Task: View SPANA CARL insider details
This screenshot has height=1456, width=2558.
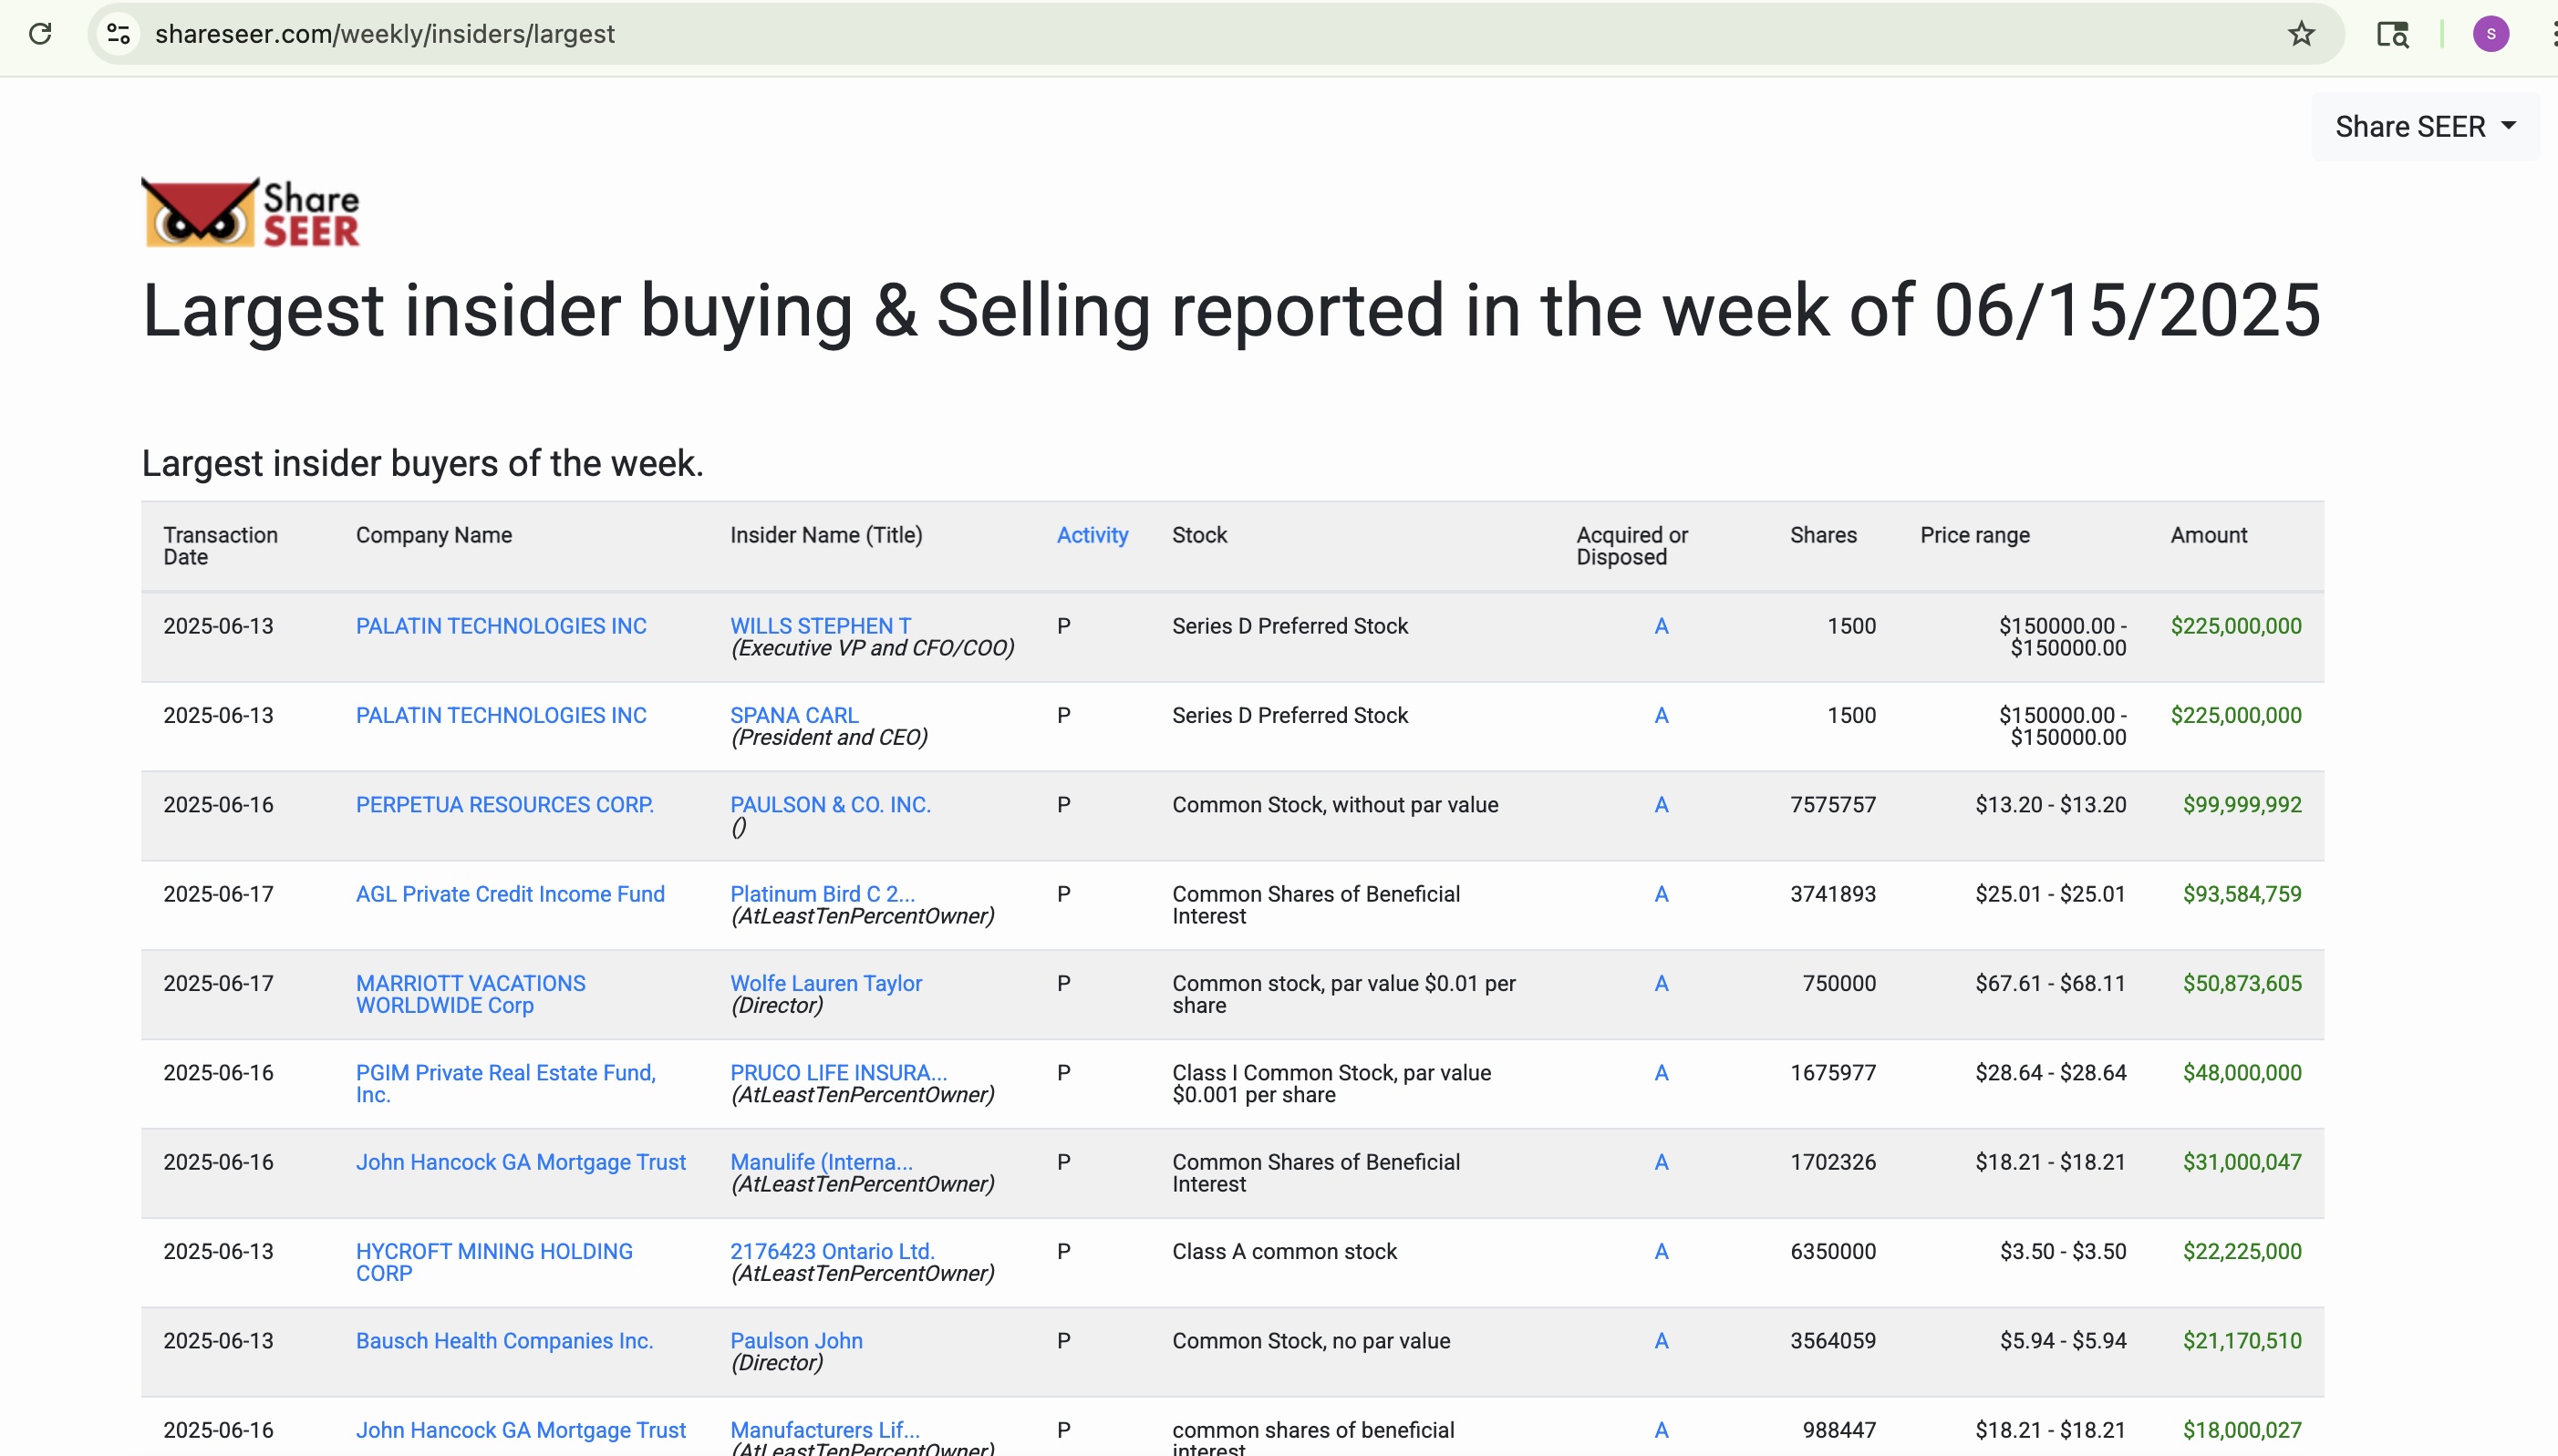Action: click(793, 715)
